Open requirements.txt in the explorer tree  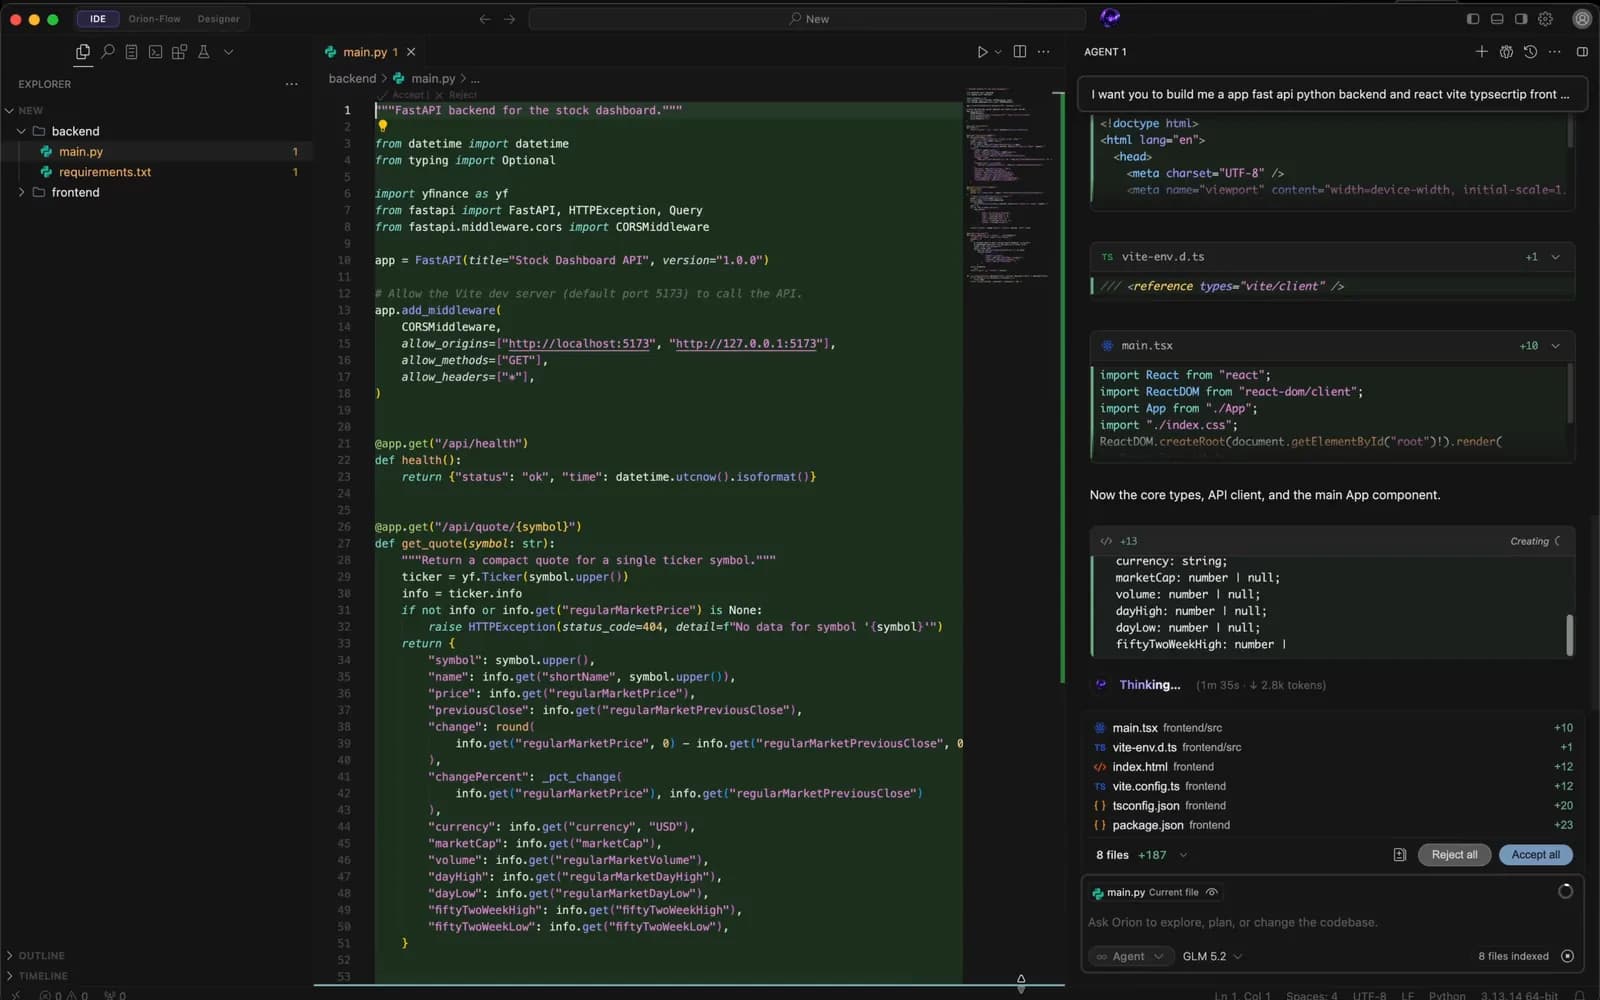105,172
